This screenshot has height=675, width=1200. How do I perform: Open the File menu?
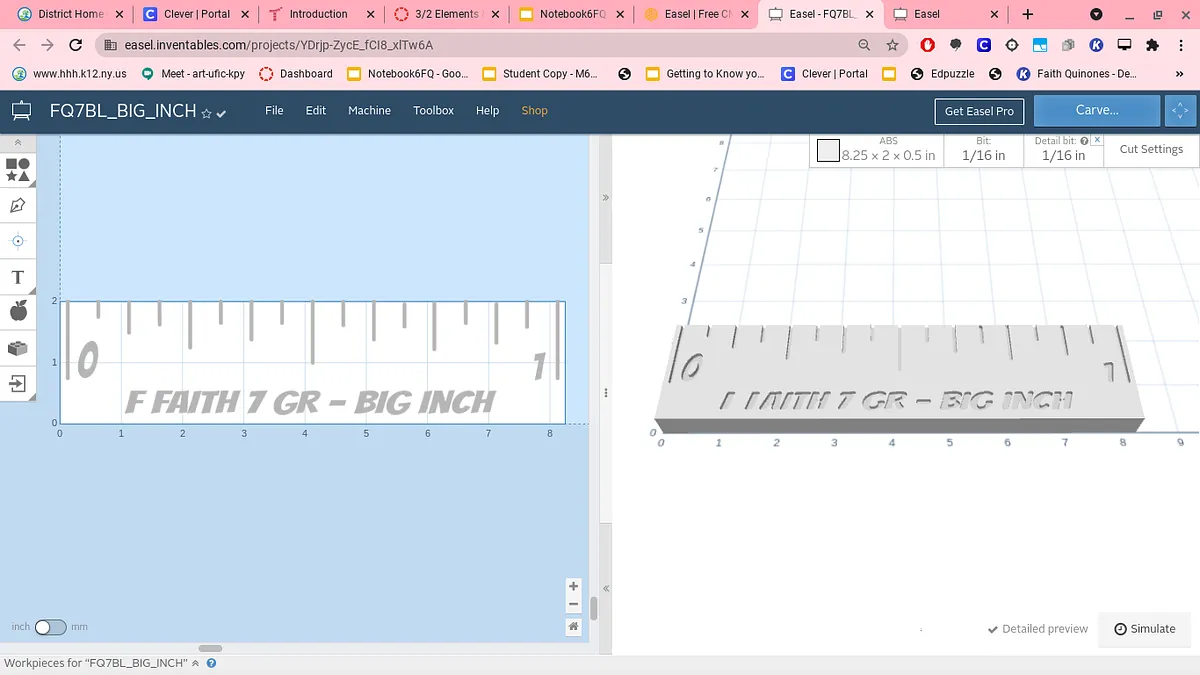coord(274,111)
